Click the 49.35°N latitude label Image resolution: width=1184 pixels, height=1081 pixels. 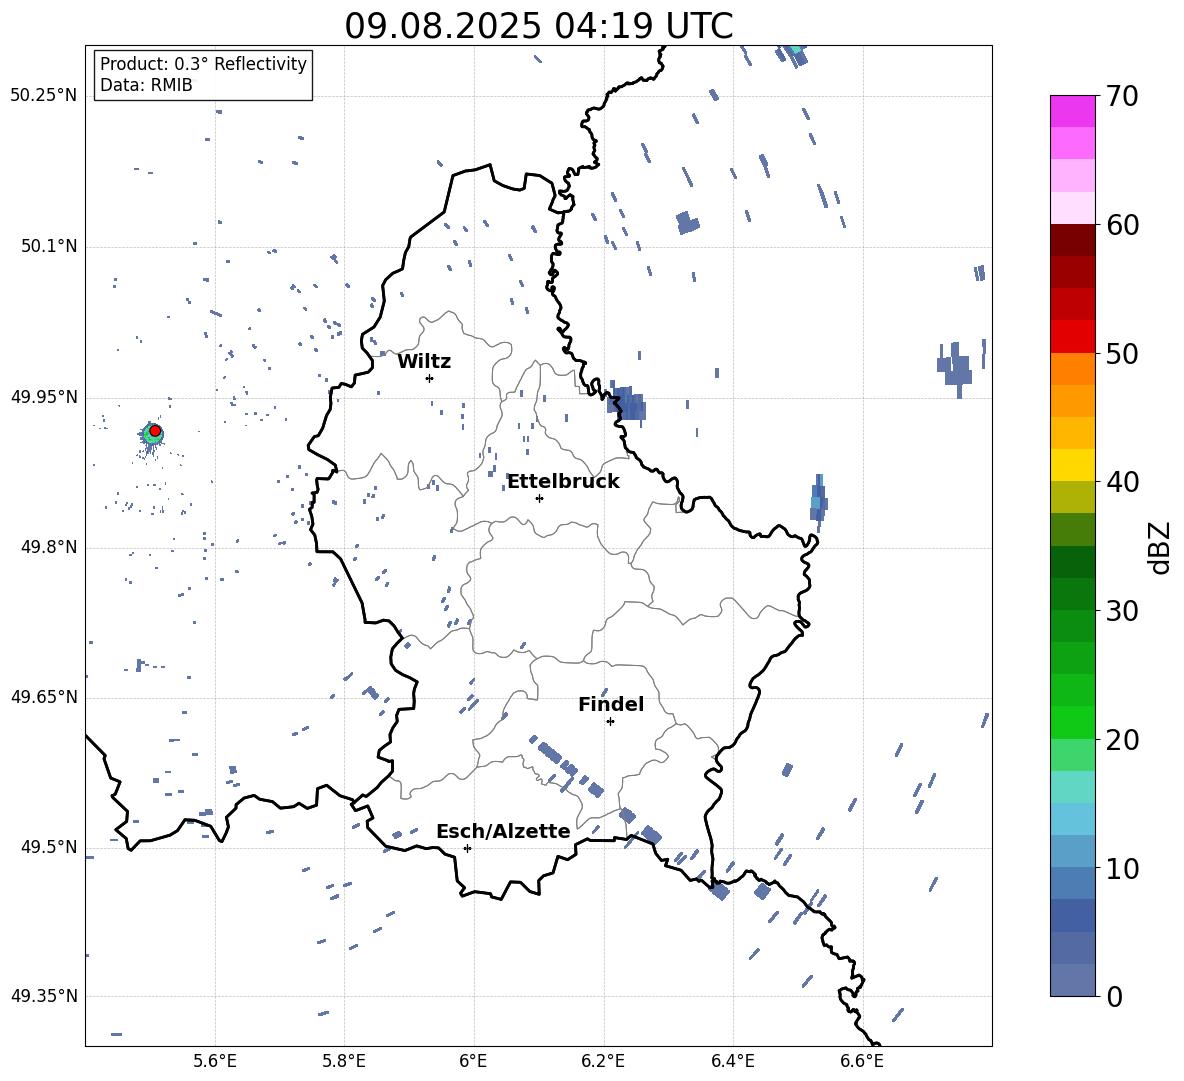[x=43, y=996]
